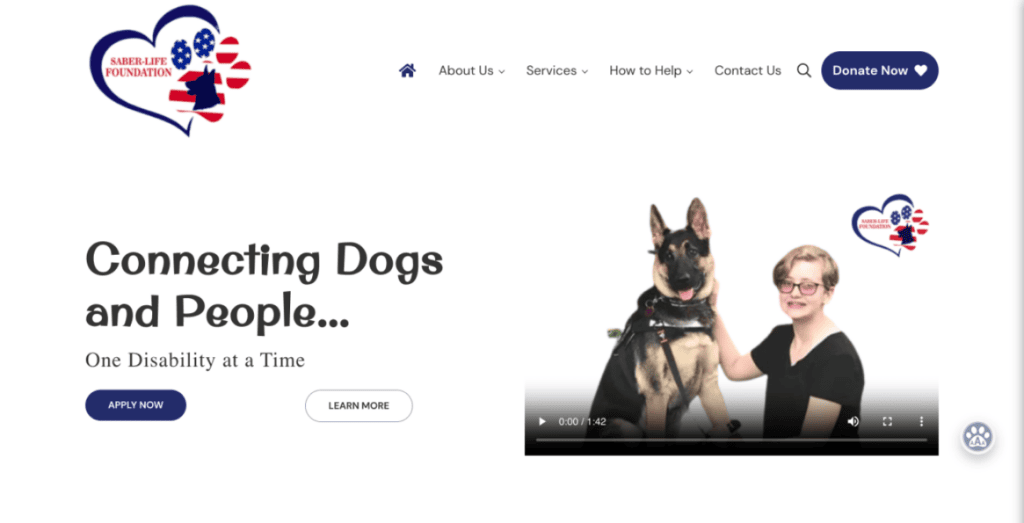Open the video's three-dot options menu

click(921, 422)
